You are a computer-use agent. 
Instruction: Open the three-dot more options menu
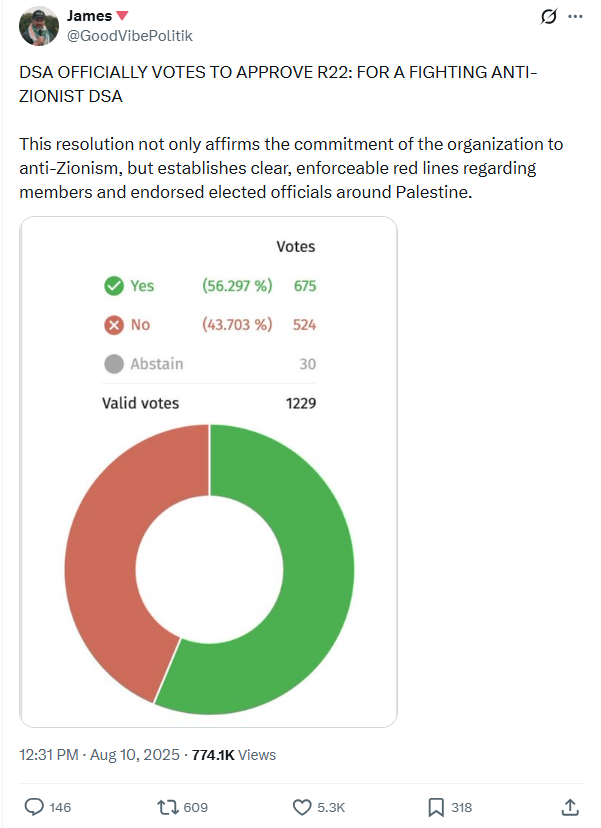point(574,17)
